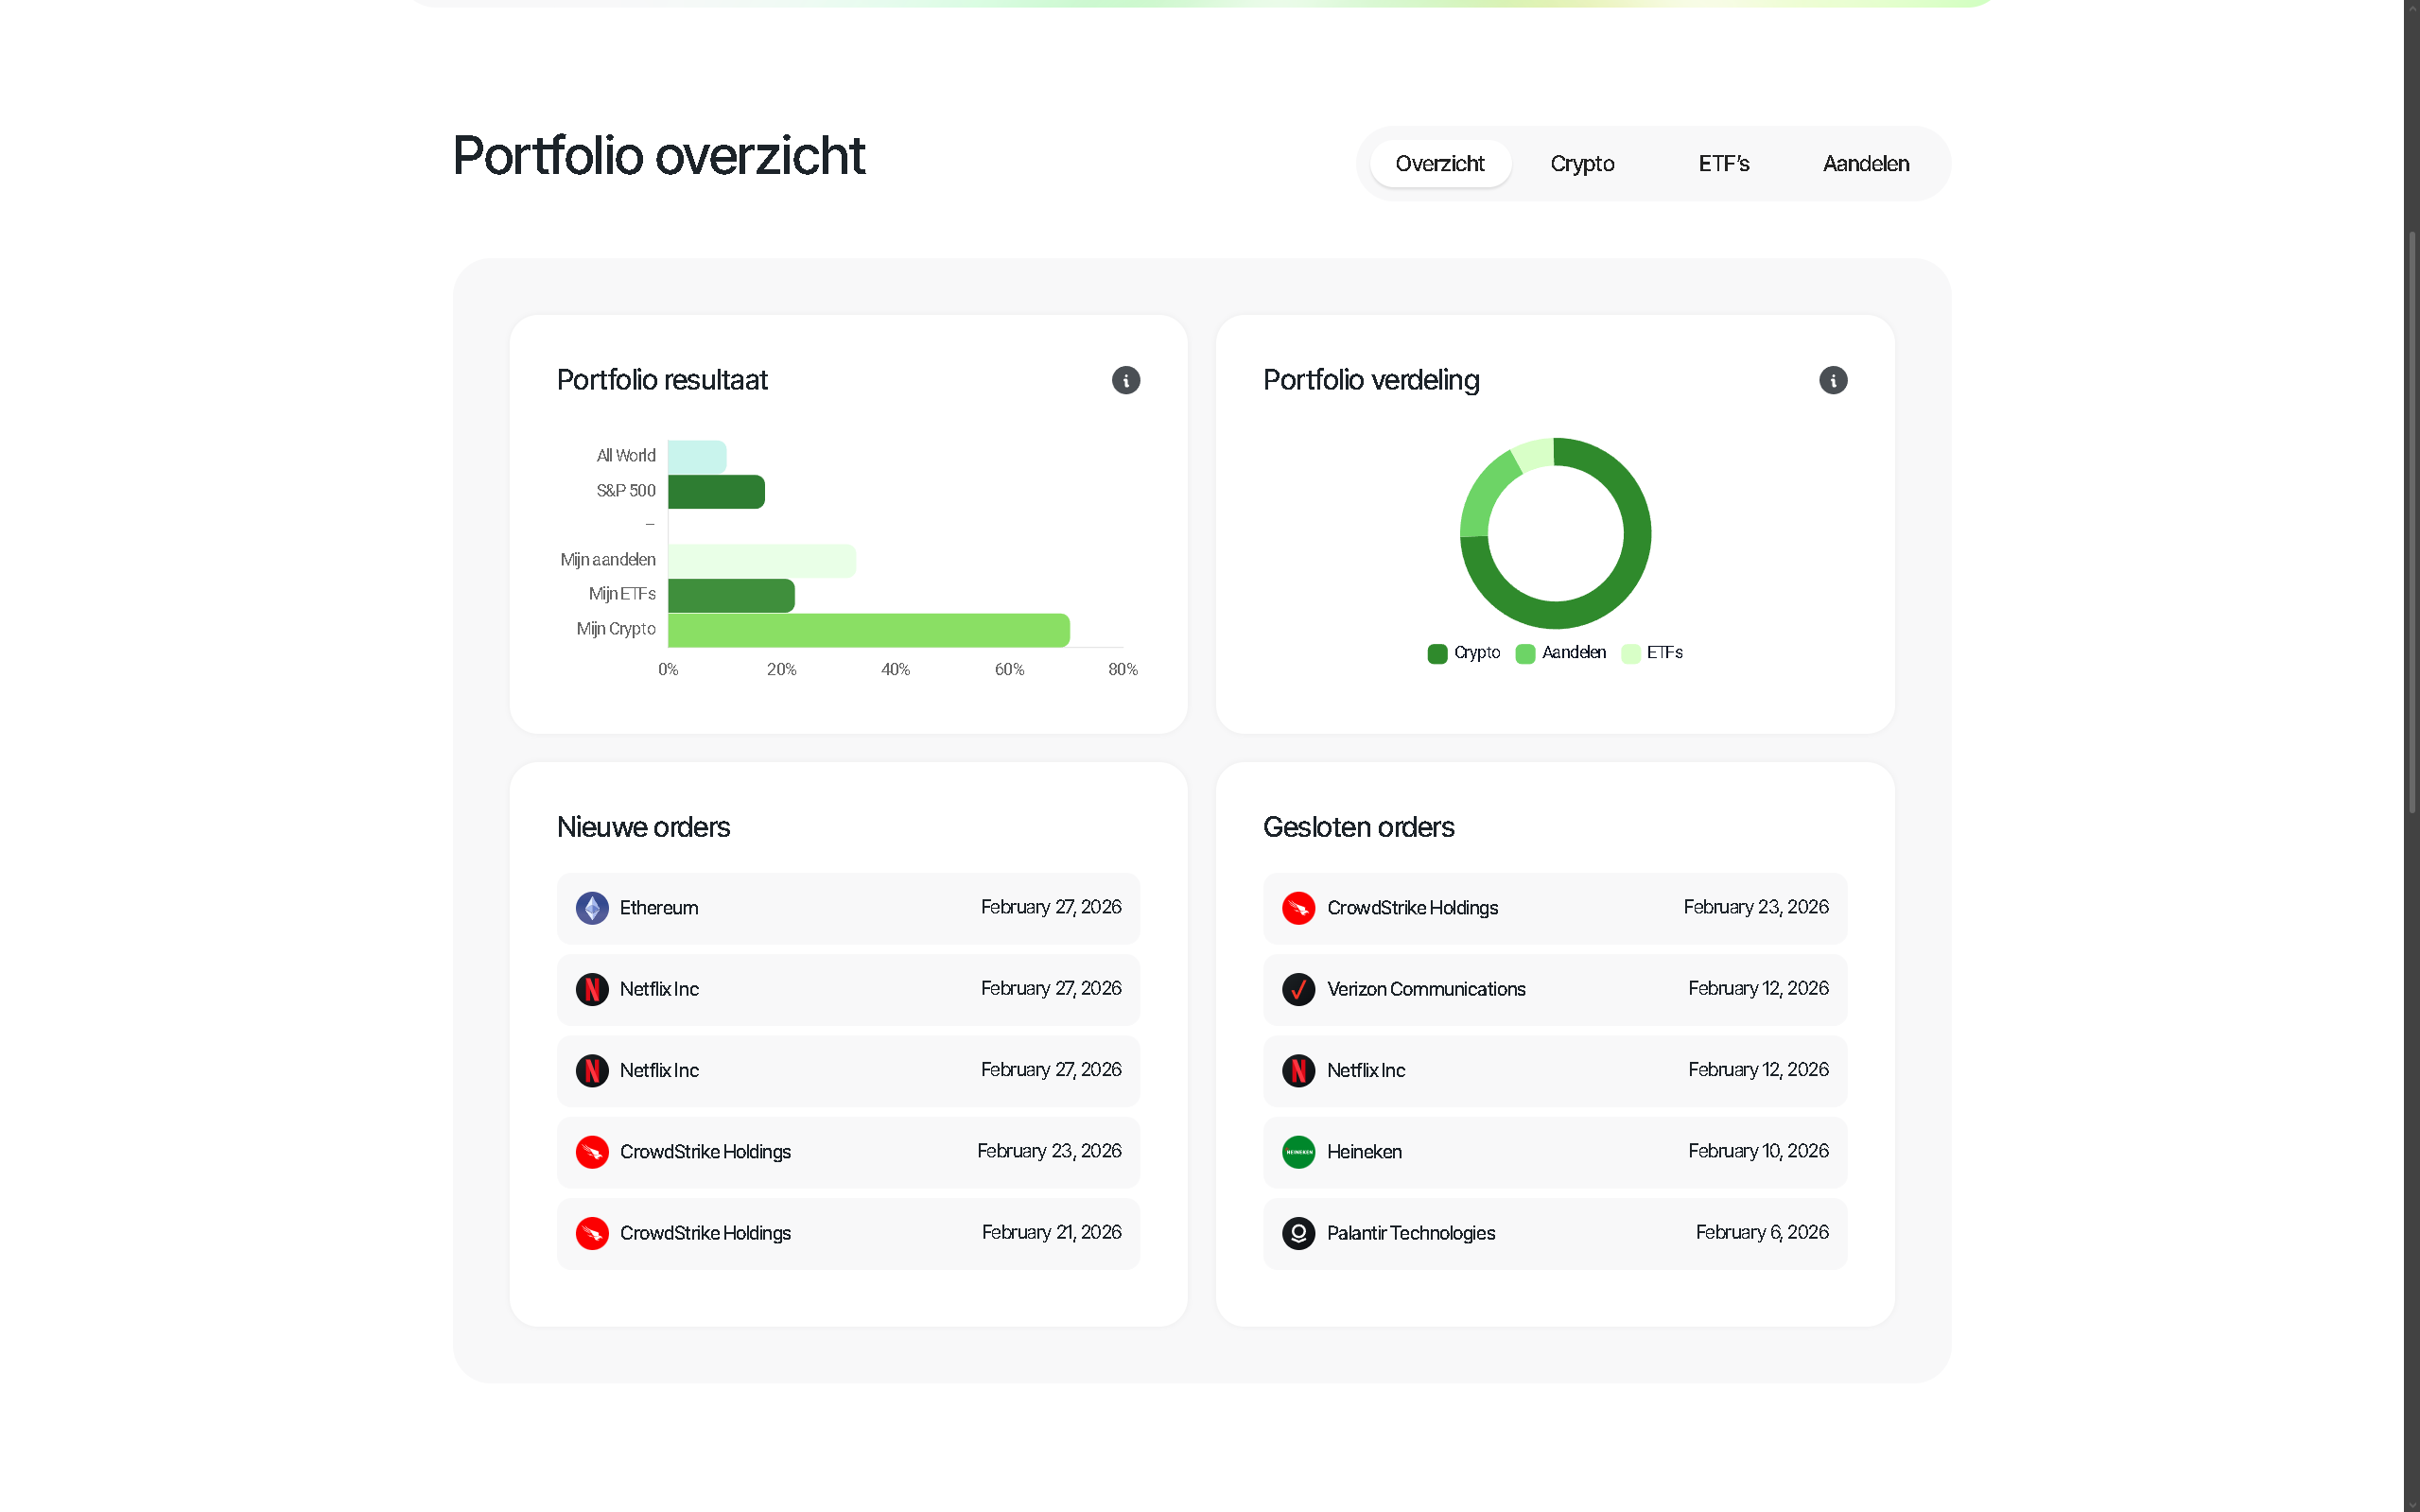Click Netflix logo in Gesloten orders
The image size is (2420, 1512).
1298,1070
